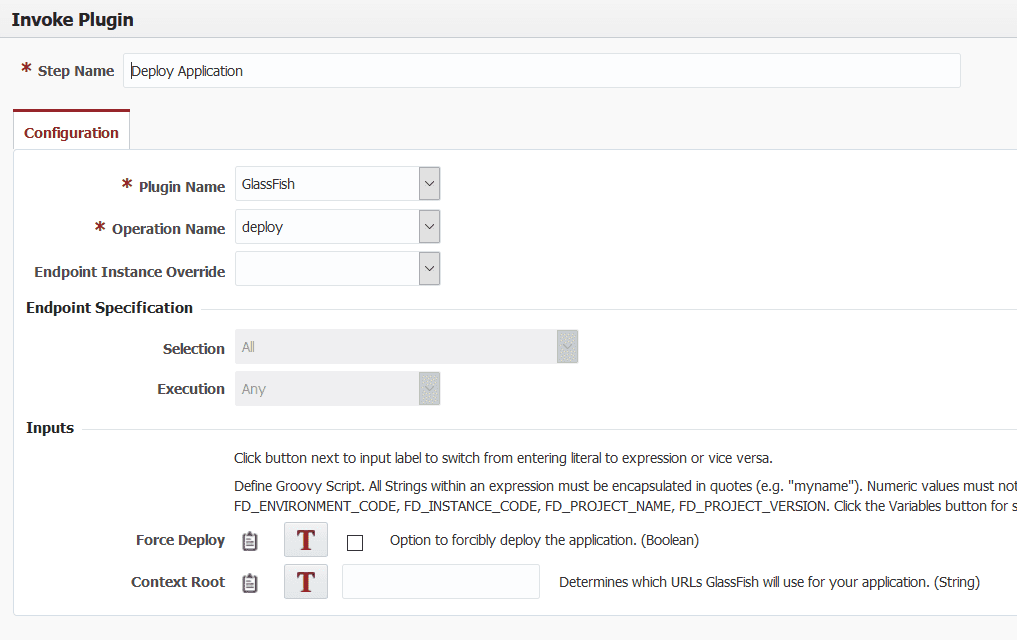Viewport: 1017px width, 640px height.
Task: Expand the Endpoint Instance Override dropdown
Action: 429,268
